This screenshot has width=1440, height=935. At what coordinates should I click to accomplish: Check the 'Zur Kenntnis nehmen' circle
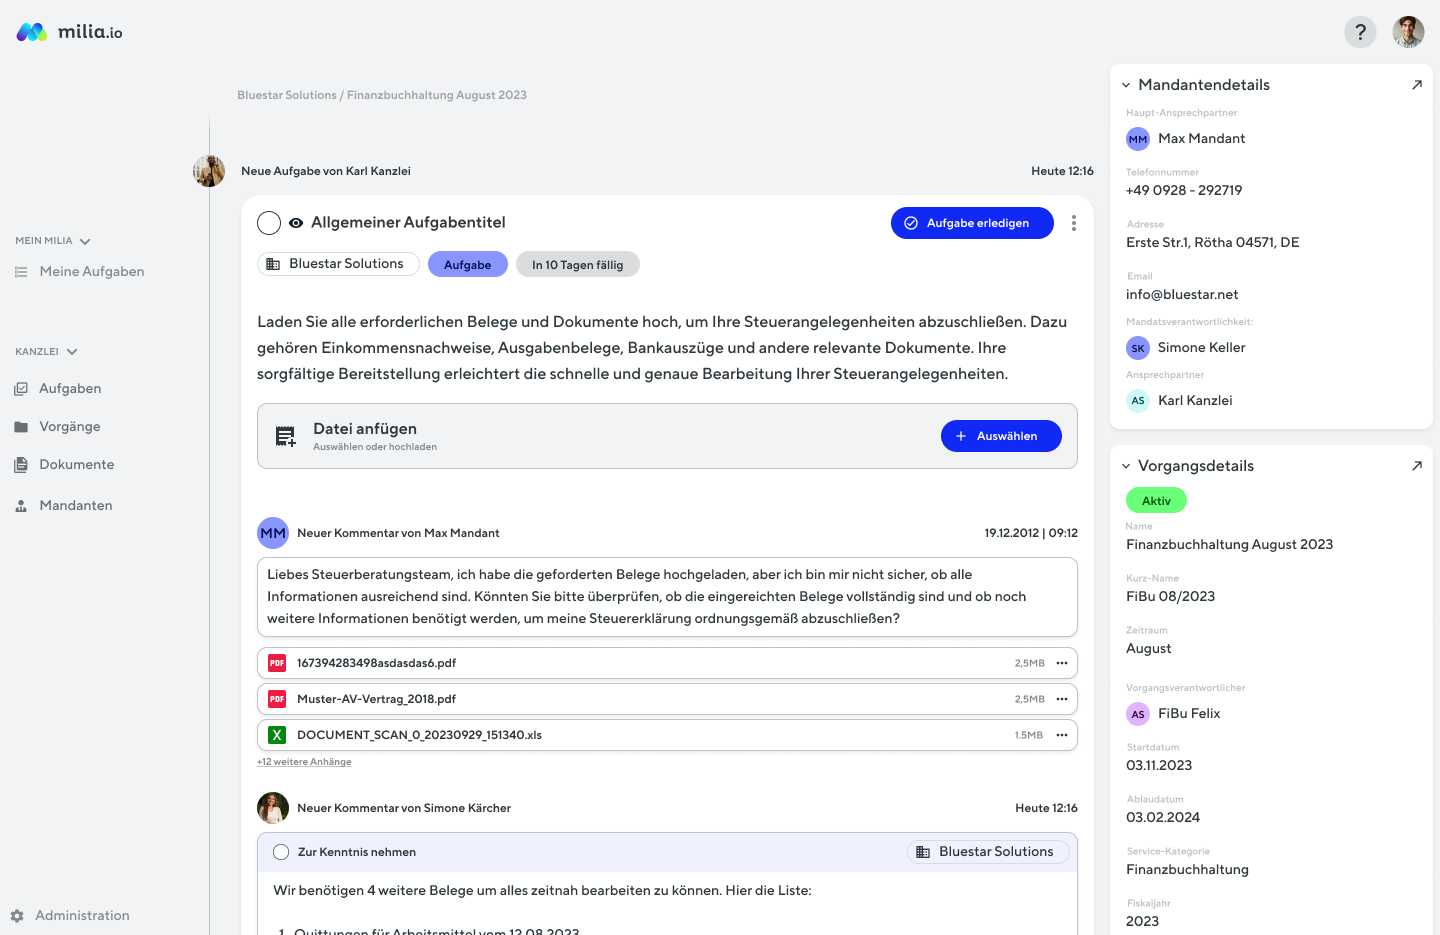pyautogui.click(x=281, y=852)
